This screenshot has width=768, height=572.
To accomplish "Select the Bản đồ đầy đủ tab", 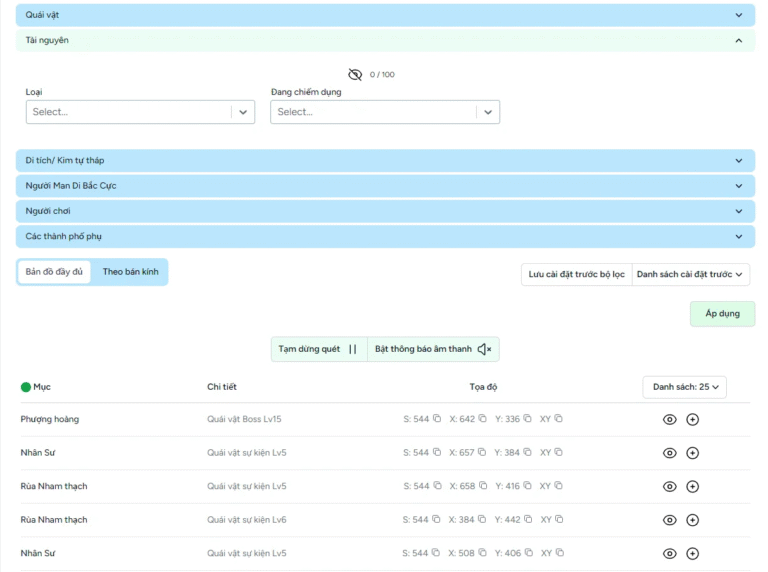I will 54,272.
